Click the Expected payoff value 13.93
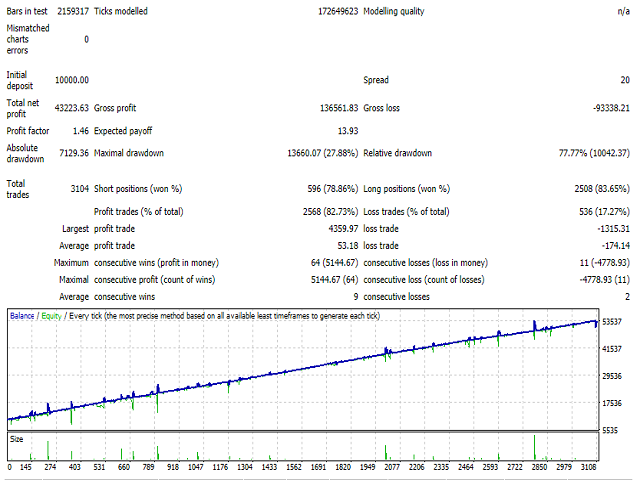 (x=343, y=129)
